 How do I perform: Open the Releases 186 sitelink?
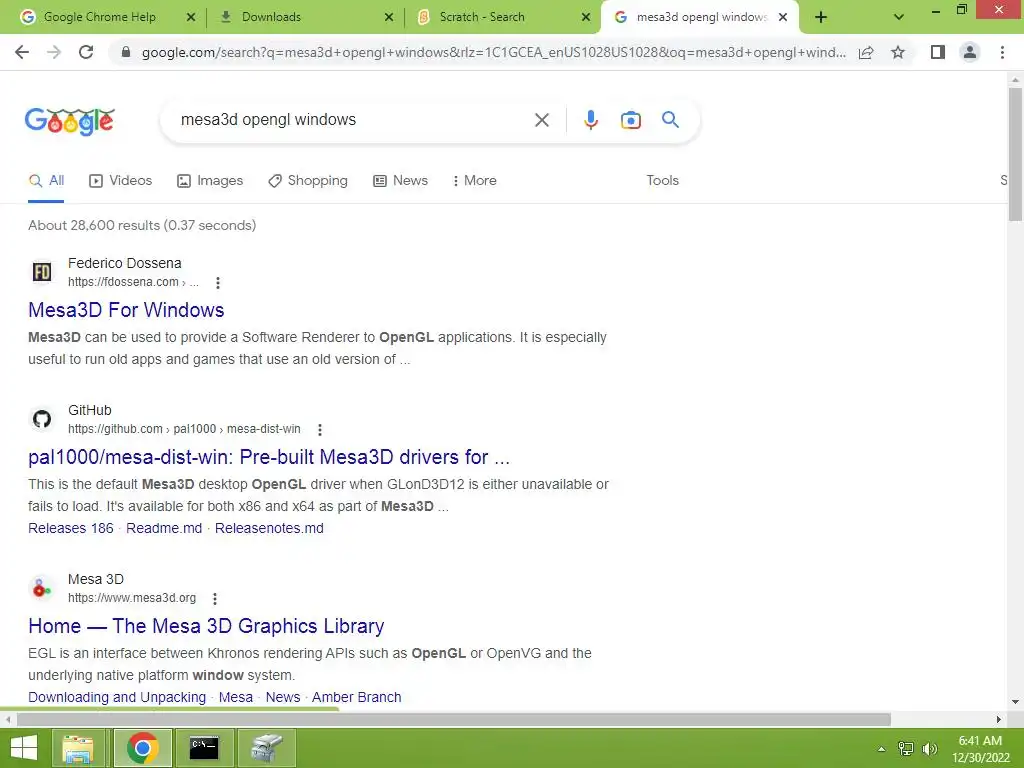[71, 528]
